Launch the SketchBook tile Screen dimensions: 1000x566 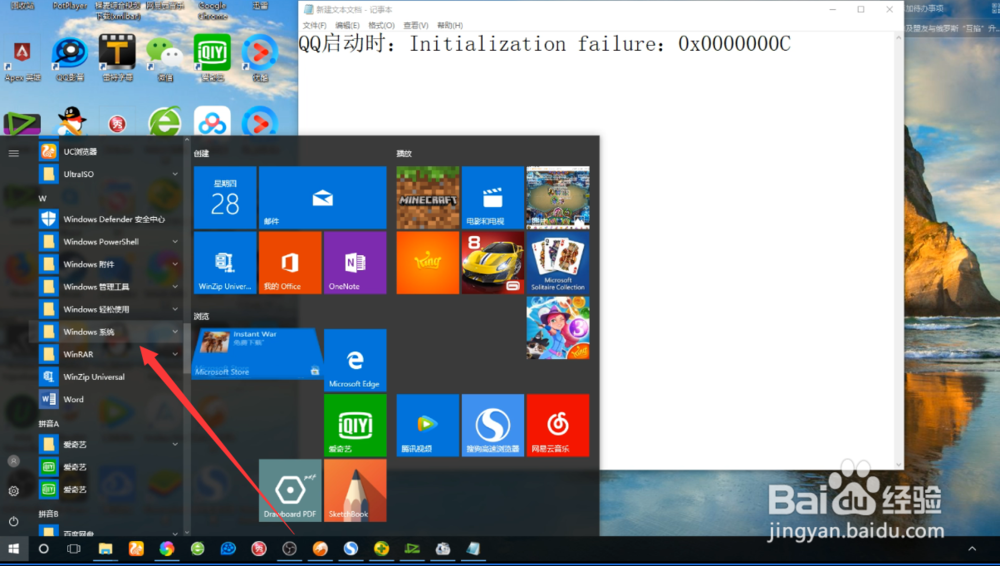[x=355, y=490]
